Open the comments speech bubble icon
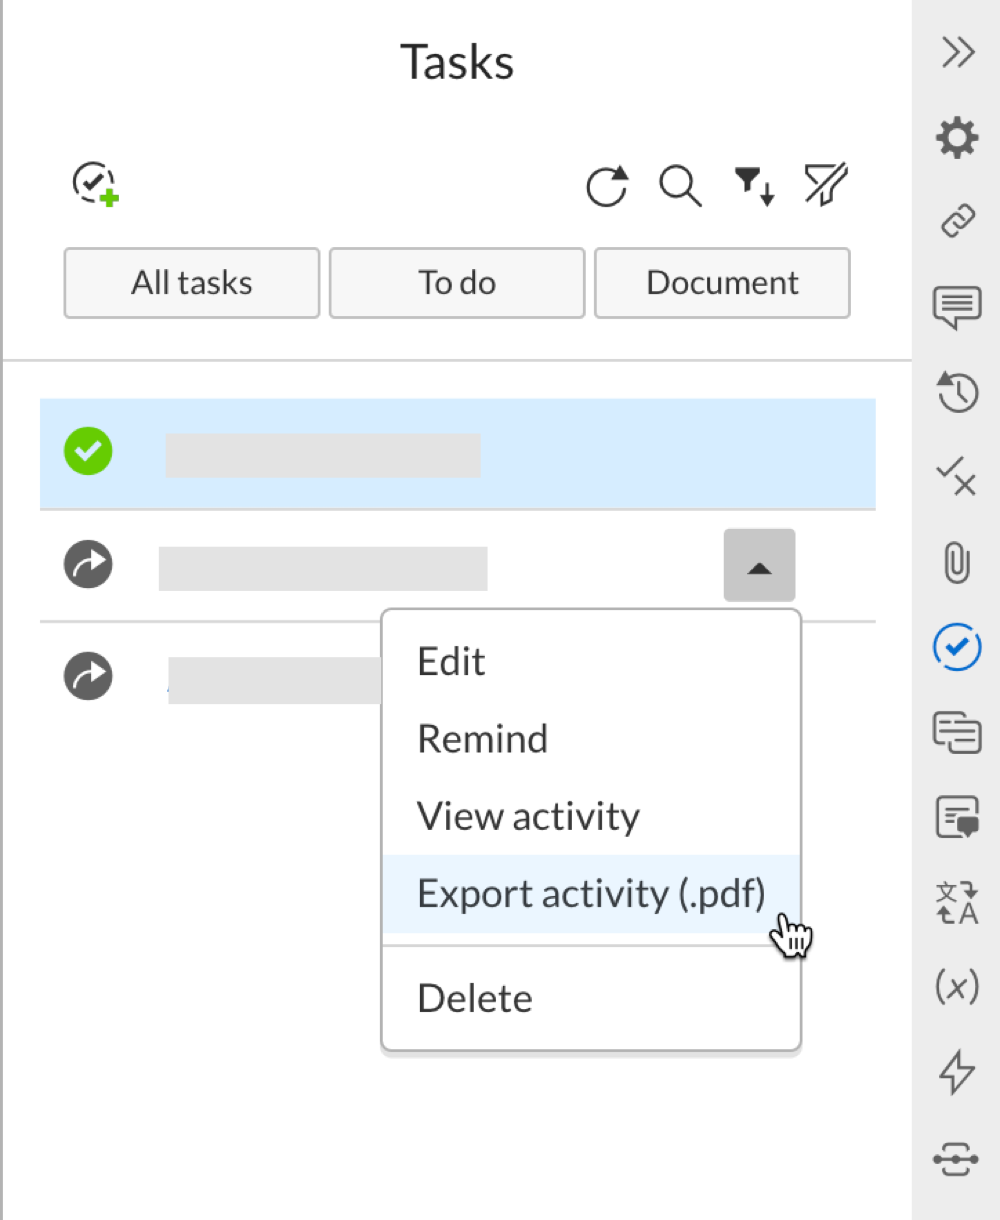 (x=957, y=307)
